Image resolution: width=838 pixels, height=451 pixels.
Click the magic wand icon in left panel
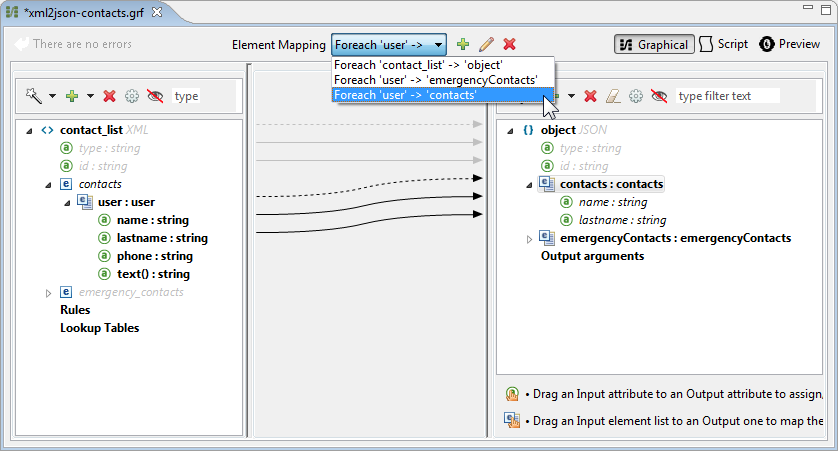pos(34,96)
